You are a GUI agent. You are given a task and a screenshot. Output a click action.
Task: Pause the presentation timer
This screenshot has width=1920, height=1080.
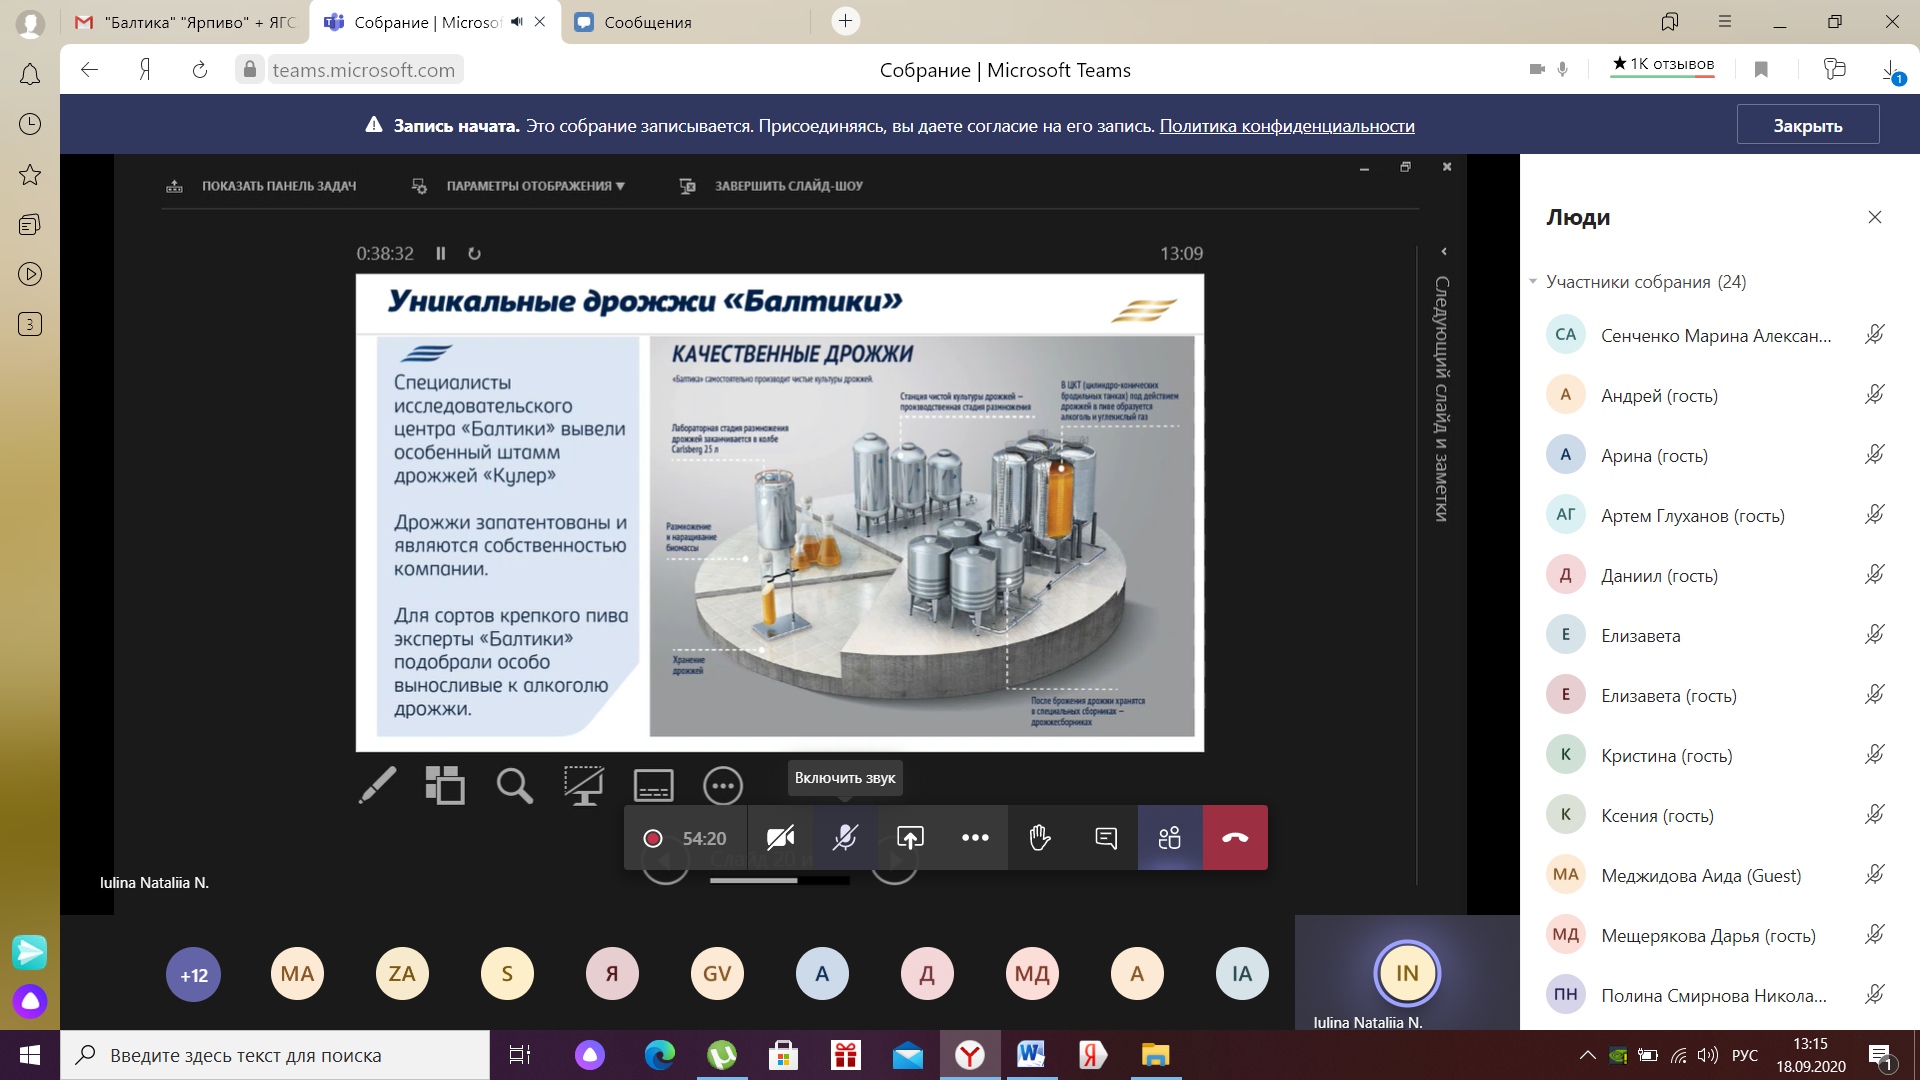[x=441, y=254]
